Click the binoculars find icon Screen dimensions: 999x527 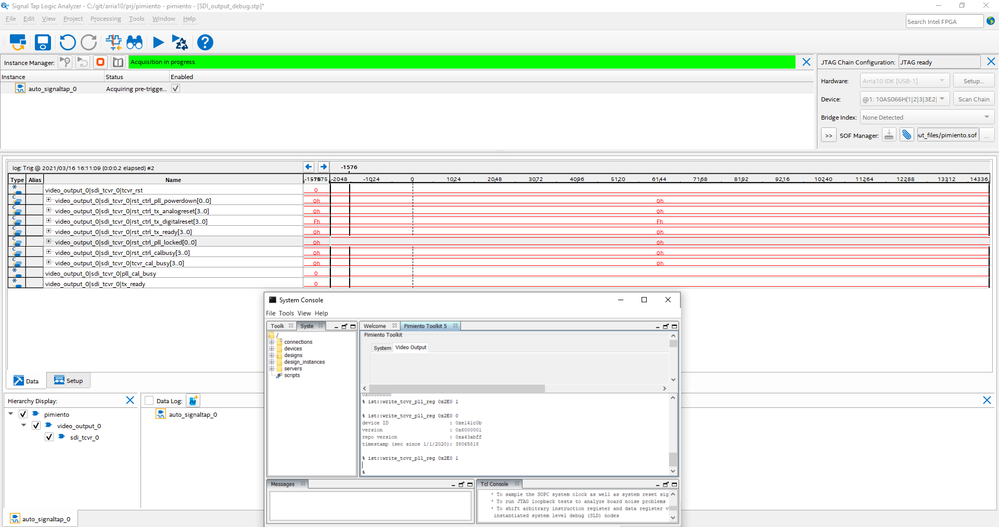(134, 42)
